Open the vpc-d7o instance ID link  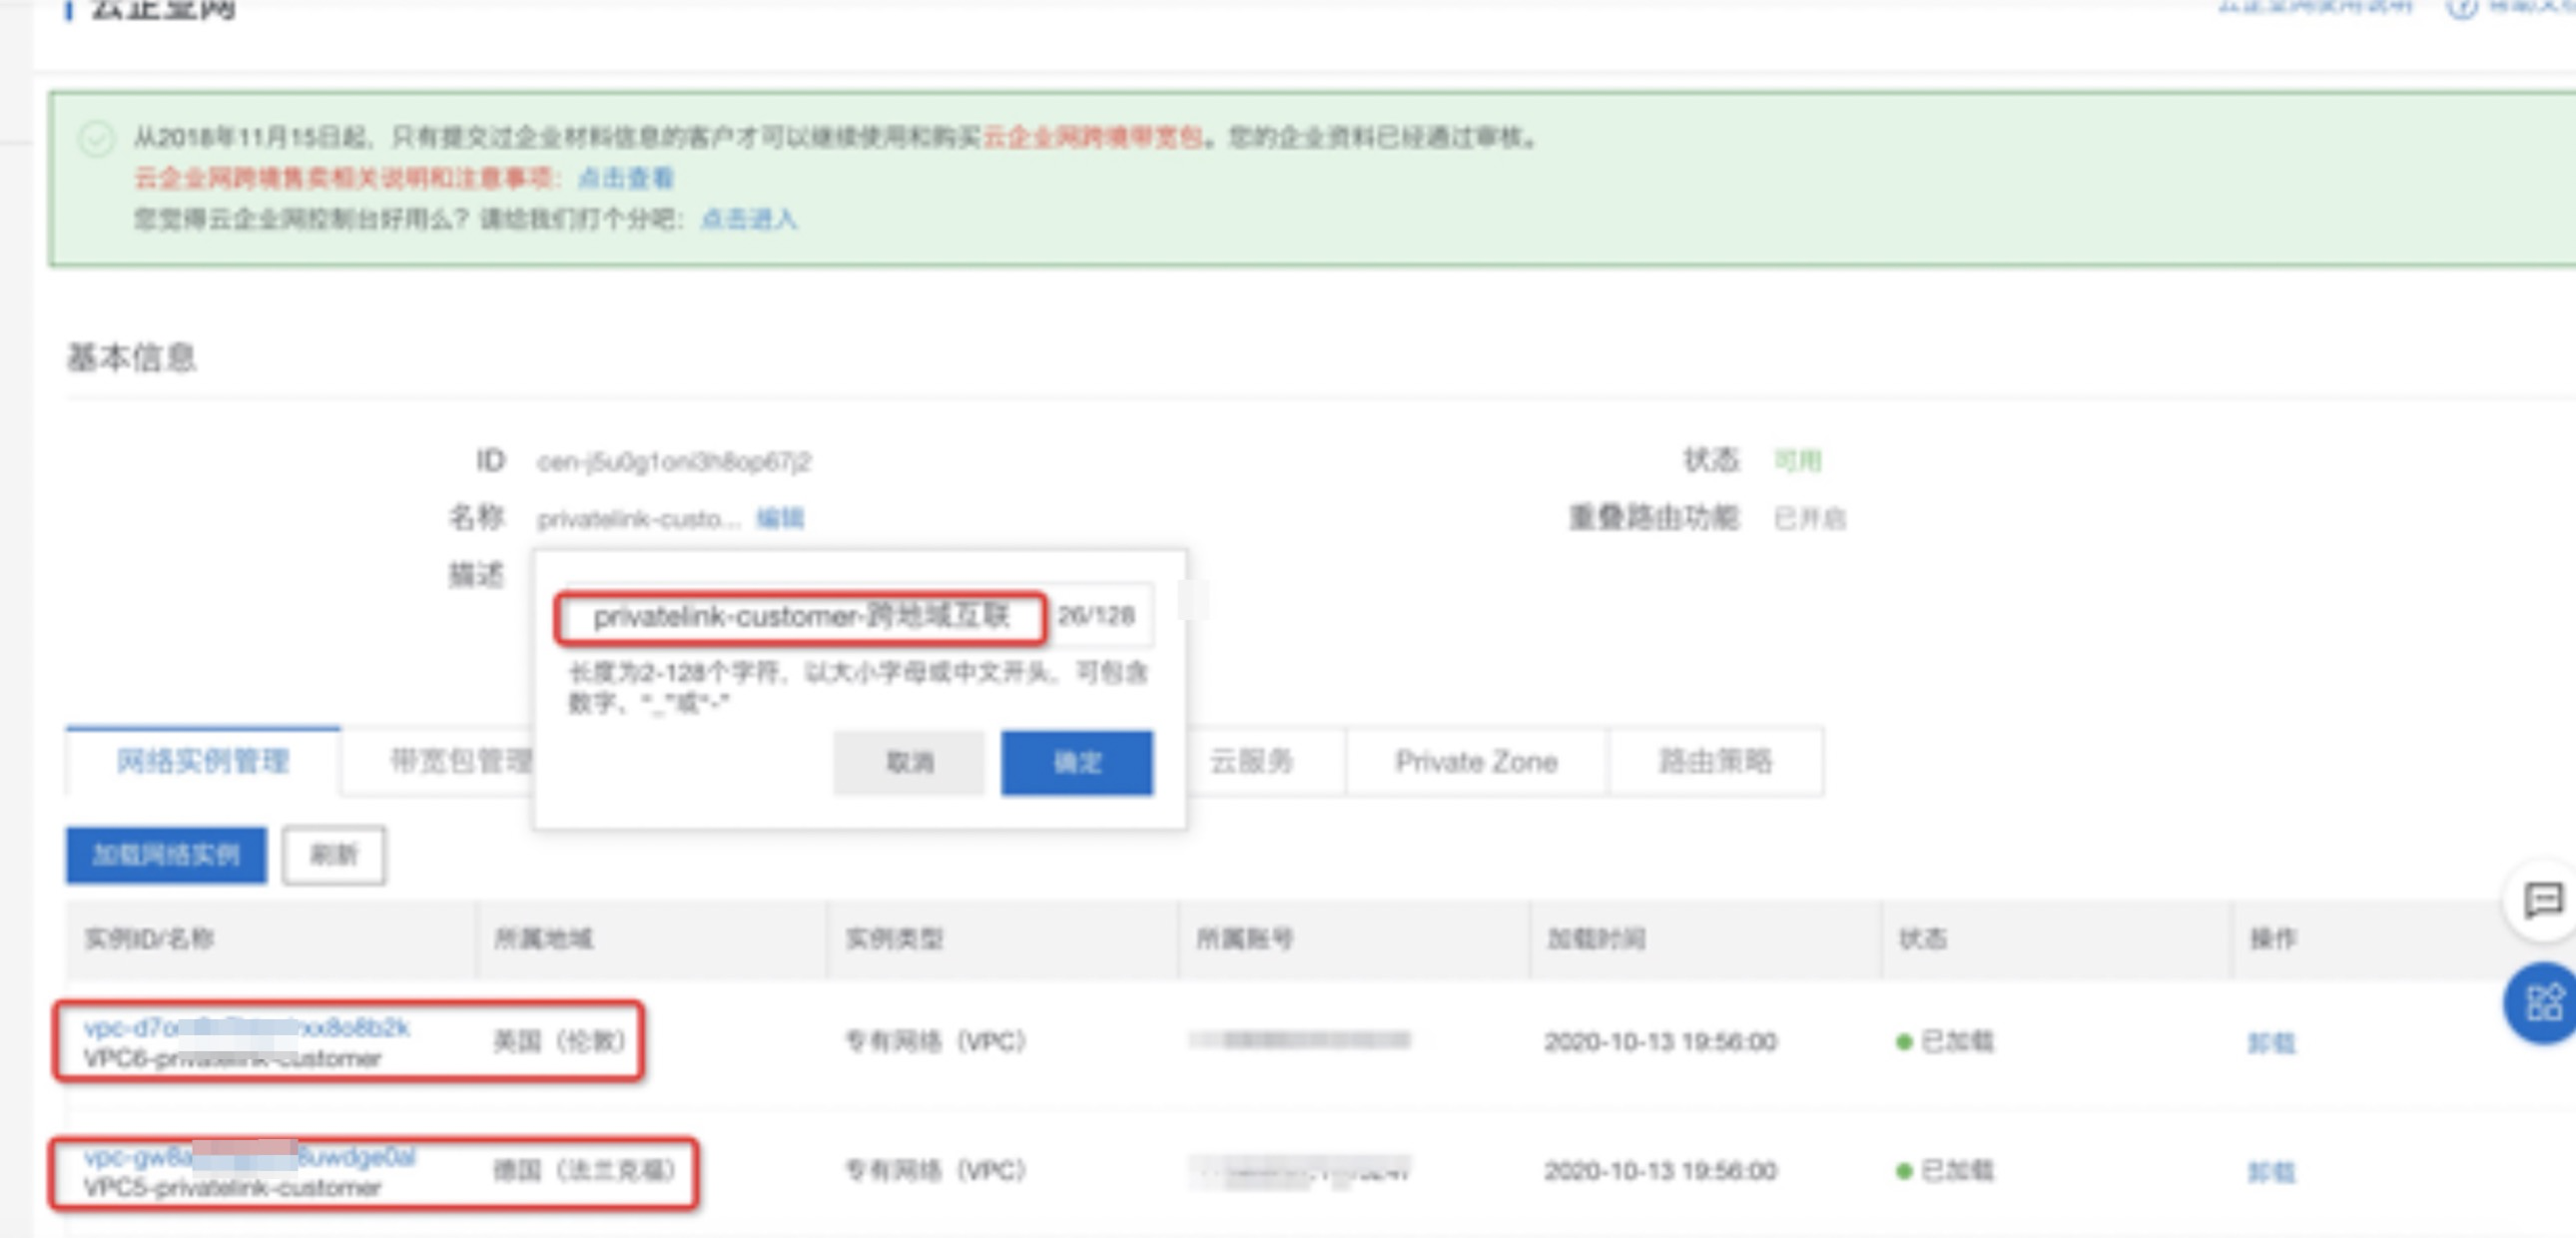[246, 1027]
